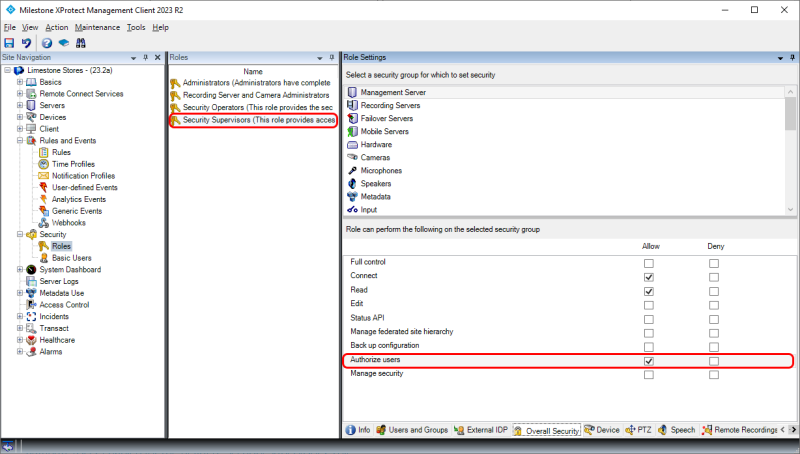This screenshot has height=454, width=800.
Task: Expand the Incidents tree node
Action: click(20, 317)
